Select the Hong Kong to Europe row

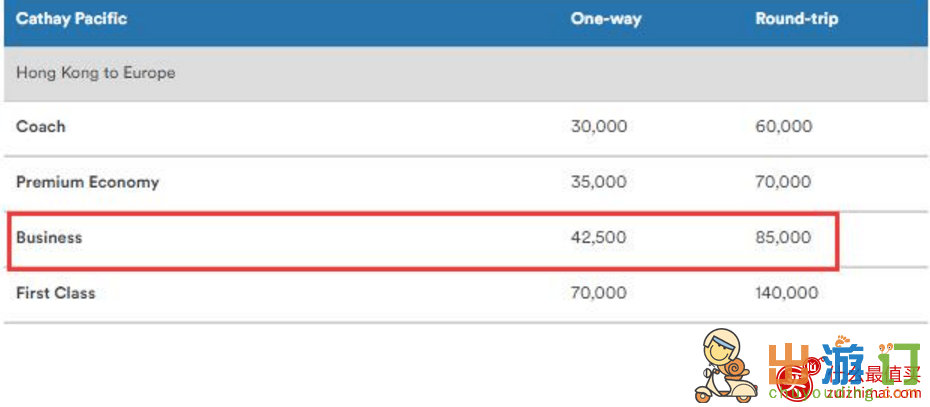tap(466, 74)
